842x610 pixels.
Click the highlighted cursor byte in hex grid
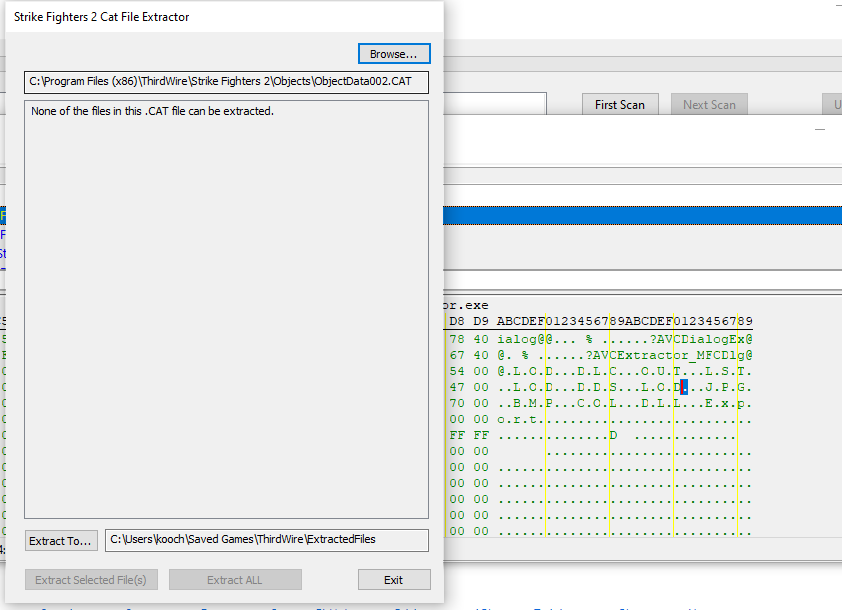(683, 387)
